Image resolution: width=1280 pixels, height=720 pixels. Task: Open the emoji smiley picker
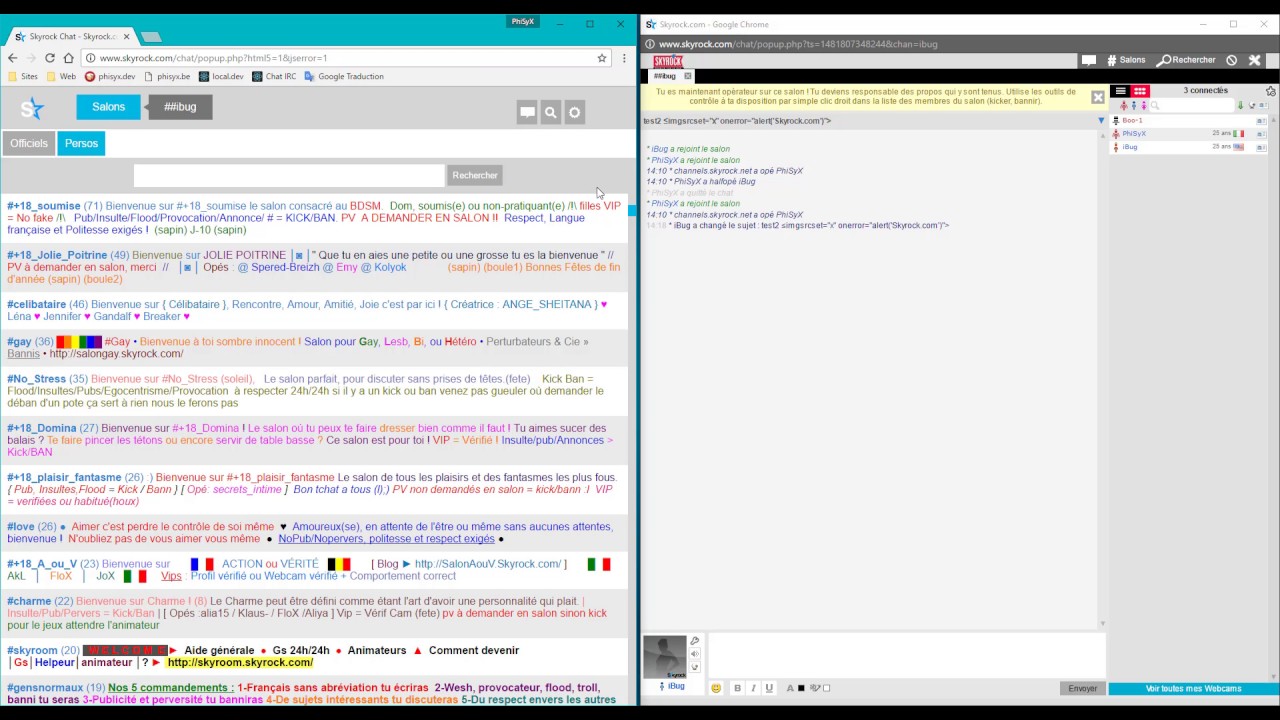pos(716,688)
